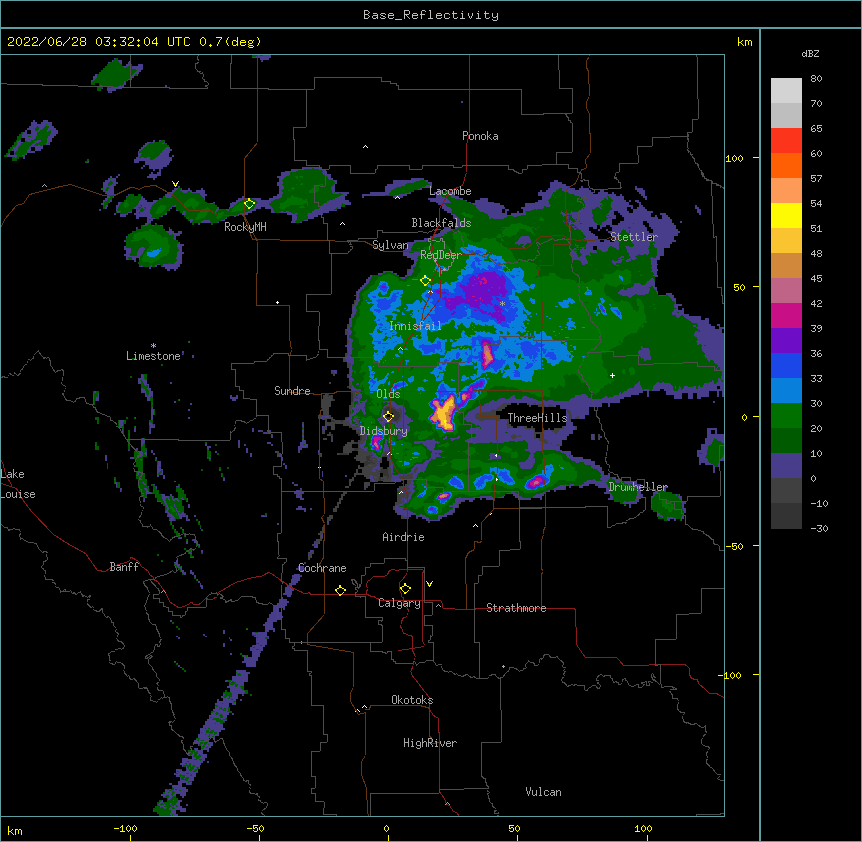The width and height of the screenshot is (862, 842).
Task: Click the km unit label at top right
Action: pyautogui.click(x=744, y=42)
